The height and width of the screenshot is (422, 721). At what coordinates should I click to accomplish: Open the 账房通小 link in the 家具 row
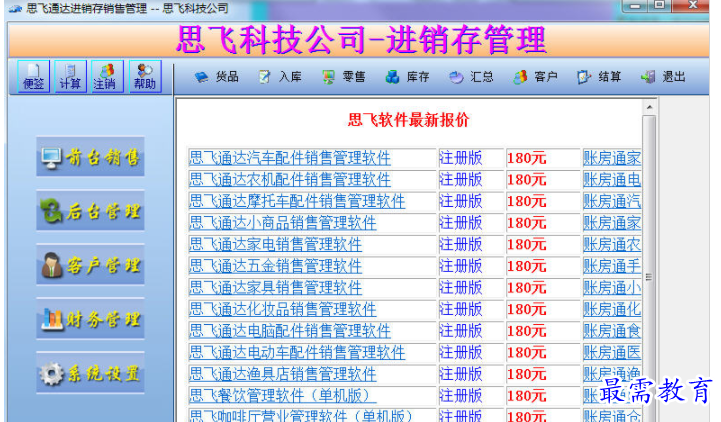[612, 288]
